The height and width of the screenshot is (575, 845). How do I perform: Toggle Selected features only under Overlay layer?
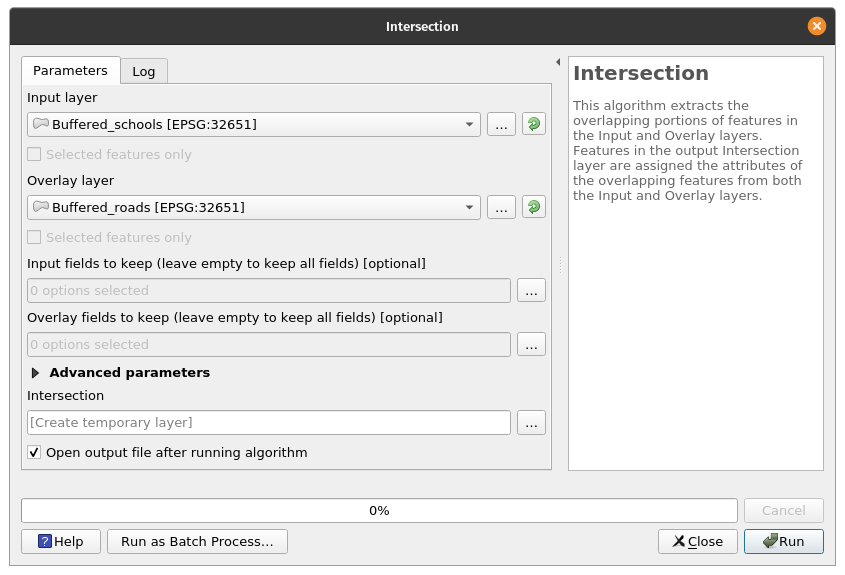click(x=35, y=238)
